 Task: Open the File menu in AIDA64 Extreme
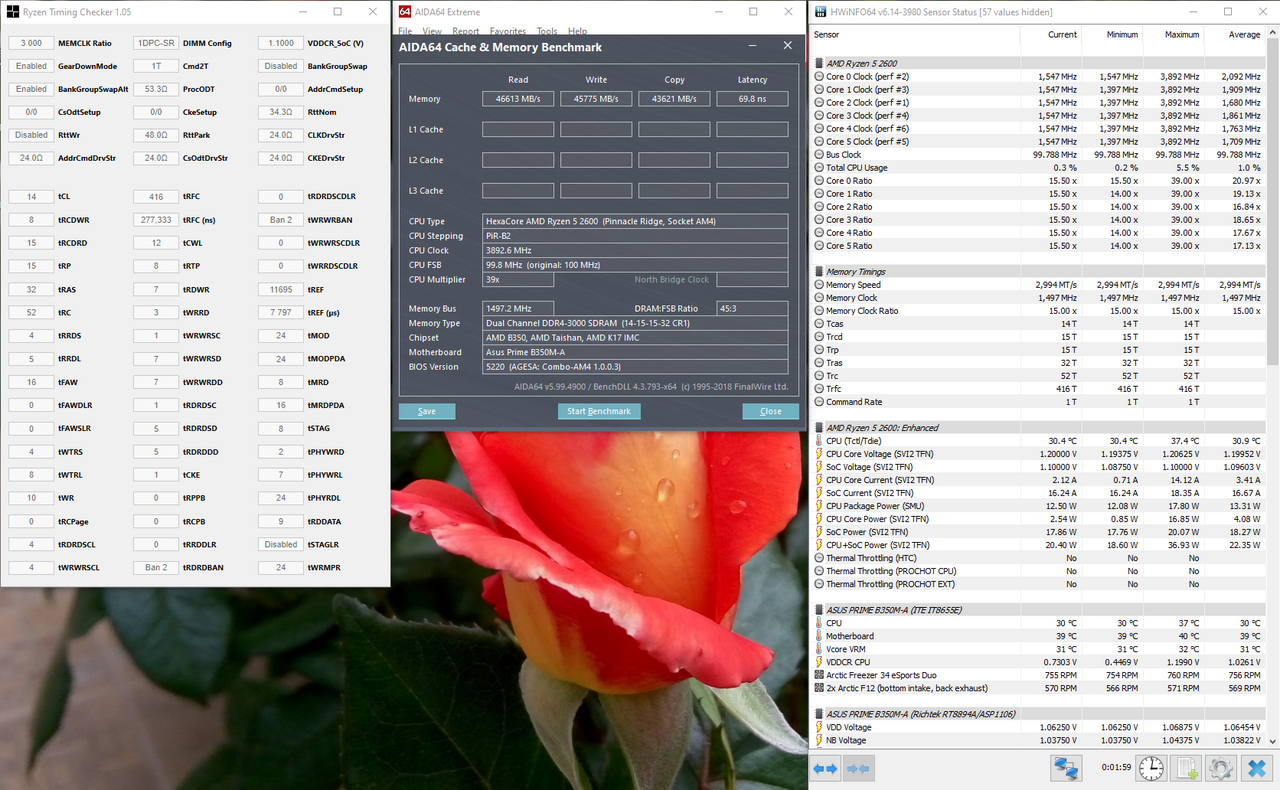[x=405, y=31]
